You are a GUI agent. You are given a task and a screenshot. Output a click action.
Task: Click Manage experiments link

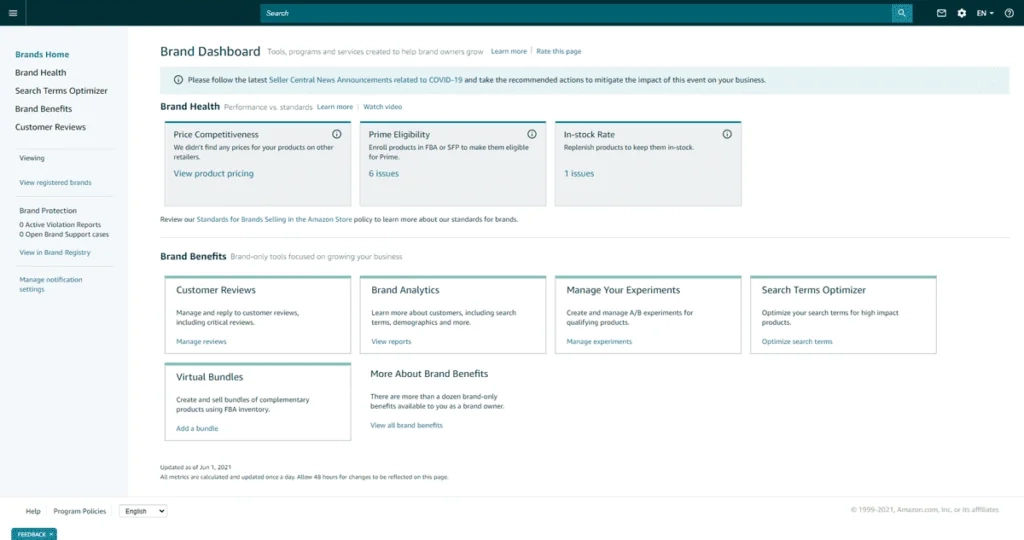coord(599,341)
